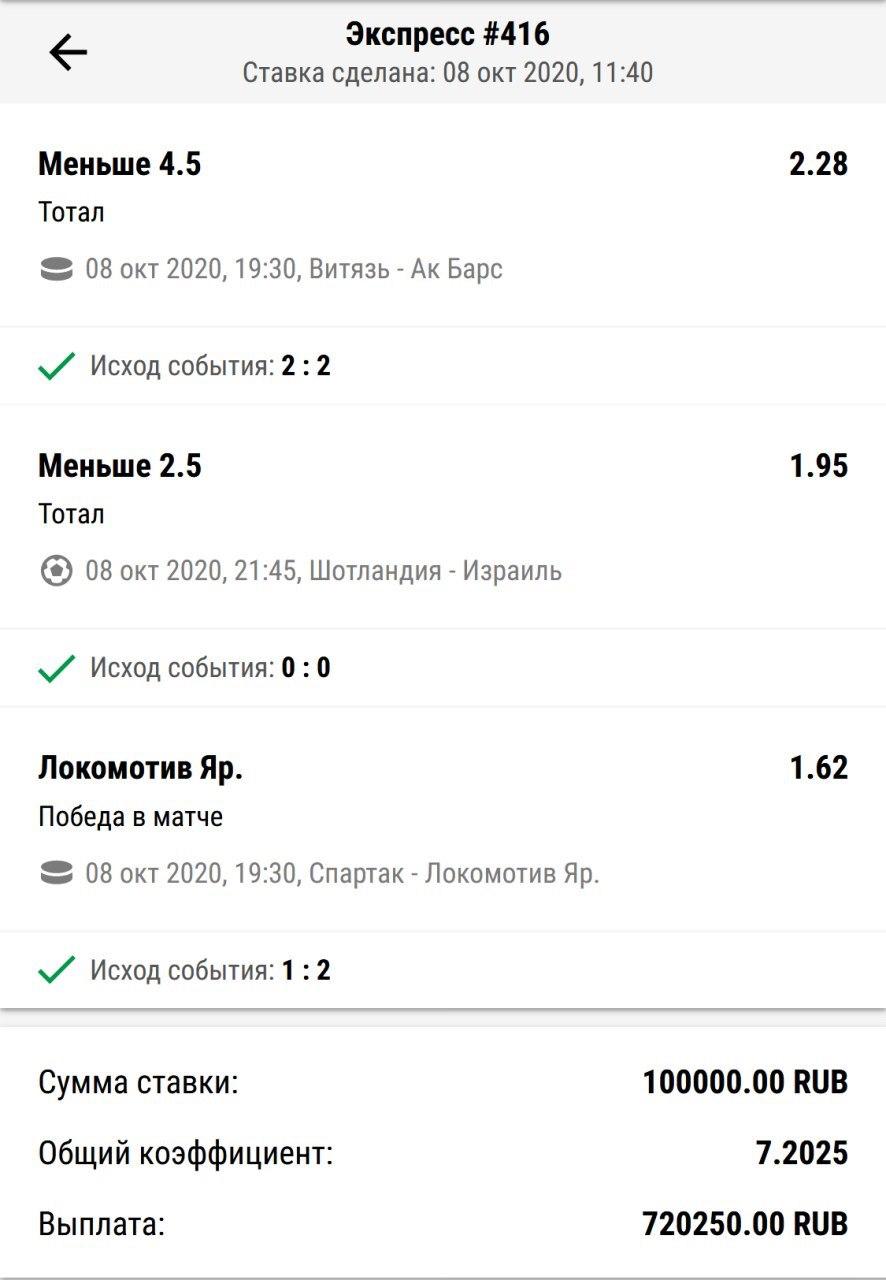This screenshot has width=886, height=1280.
Task: Select the Меньше 2.5 bet heading
Action: pos(120,466)
